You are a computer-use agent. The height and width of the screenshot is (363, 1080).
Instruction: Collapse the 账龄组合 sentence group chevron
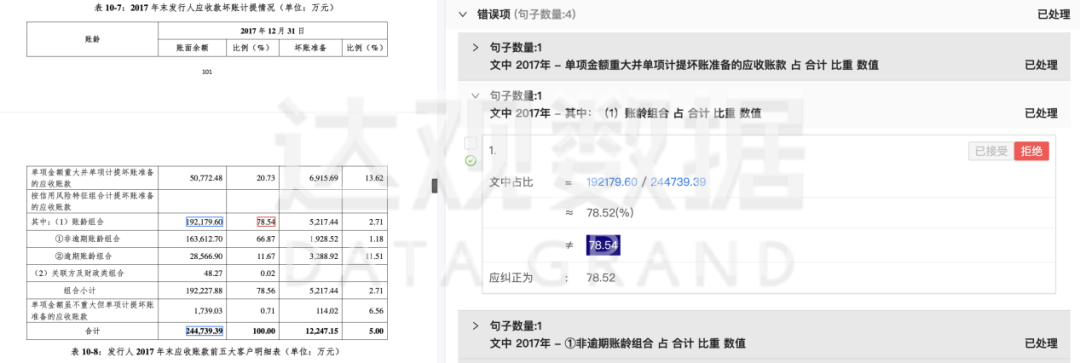click(x=475, y=96)
